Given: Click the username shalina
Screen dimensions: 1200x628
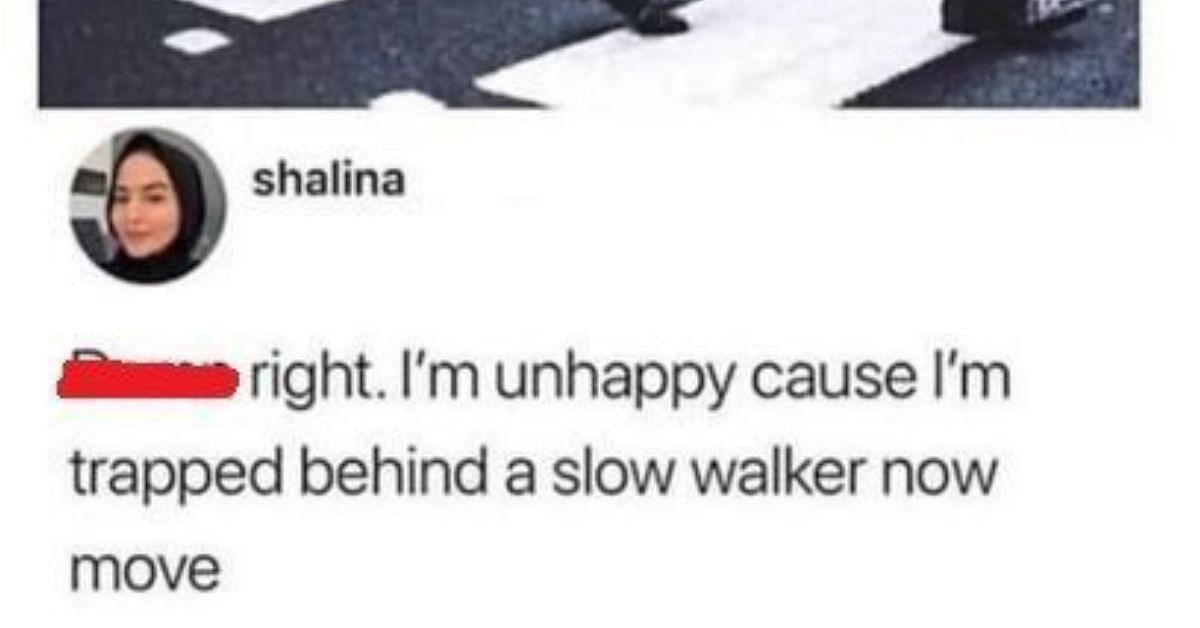Looking at the screenshot, I should [329, 181].
